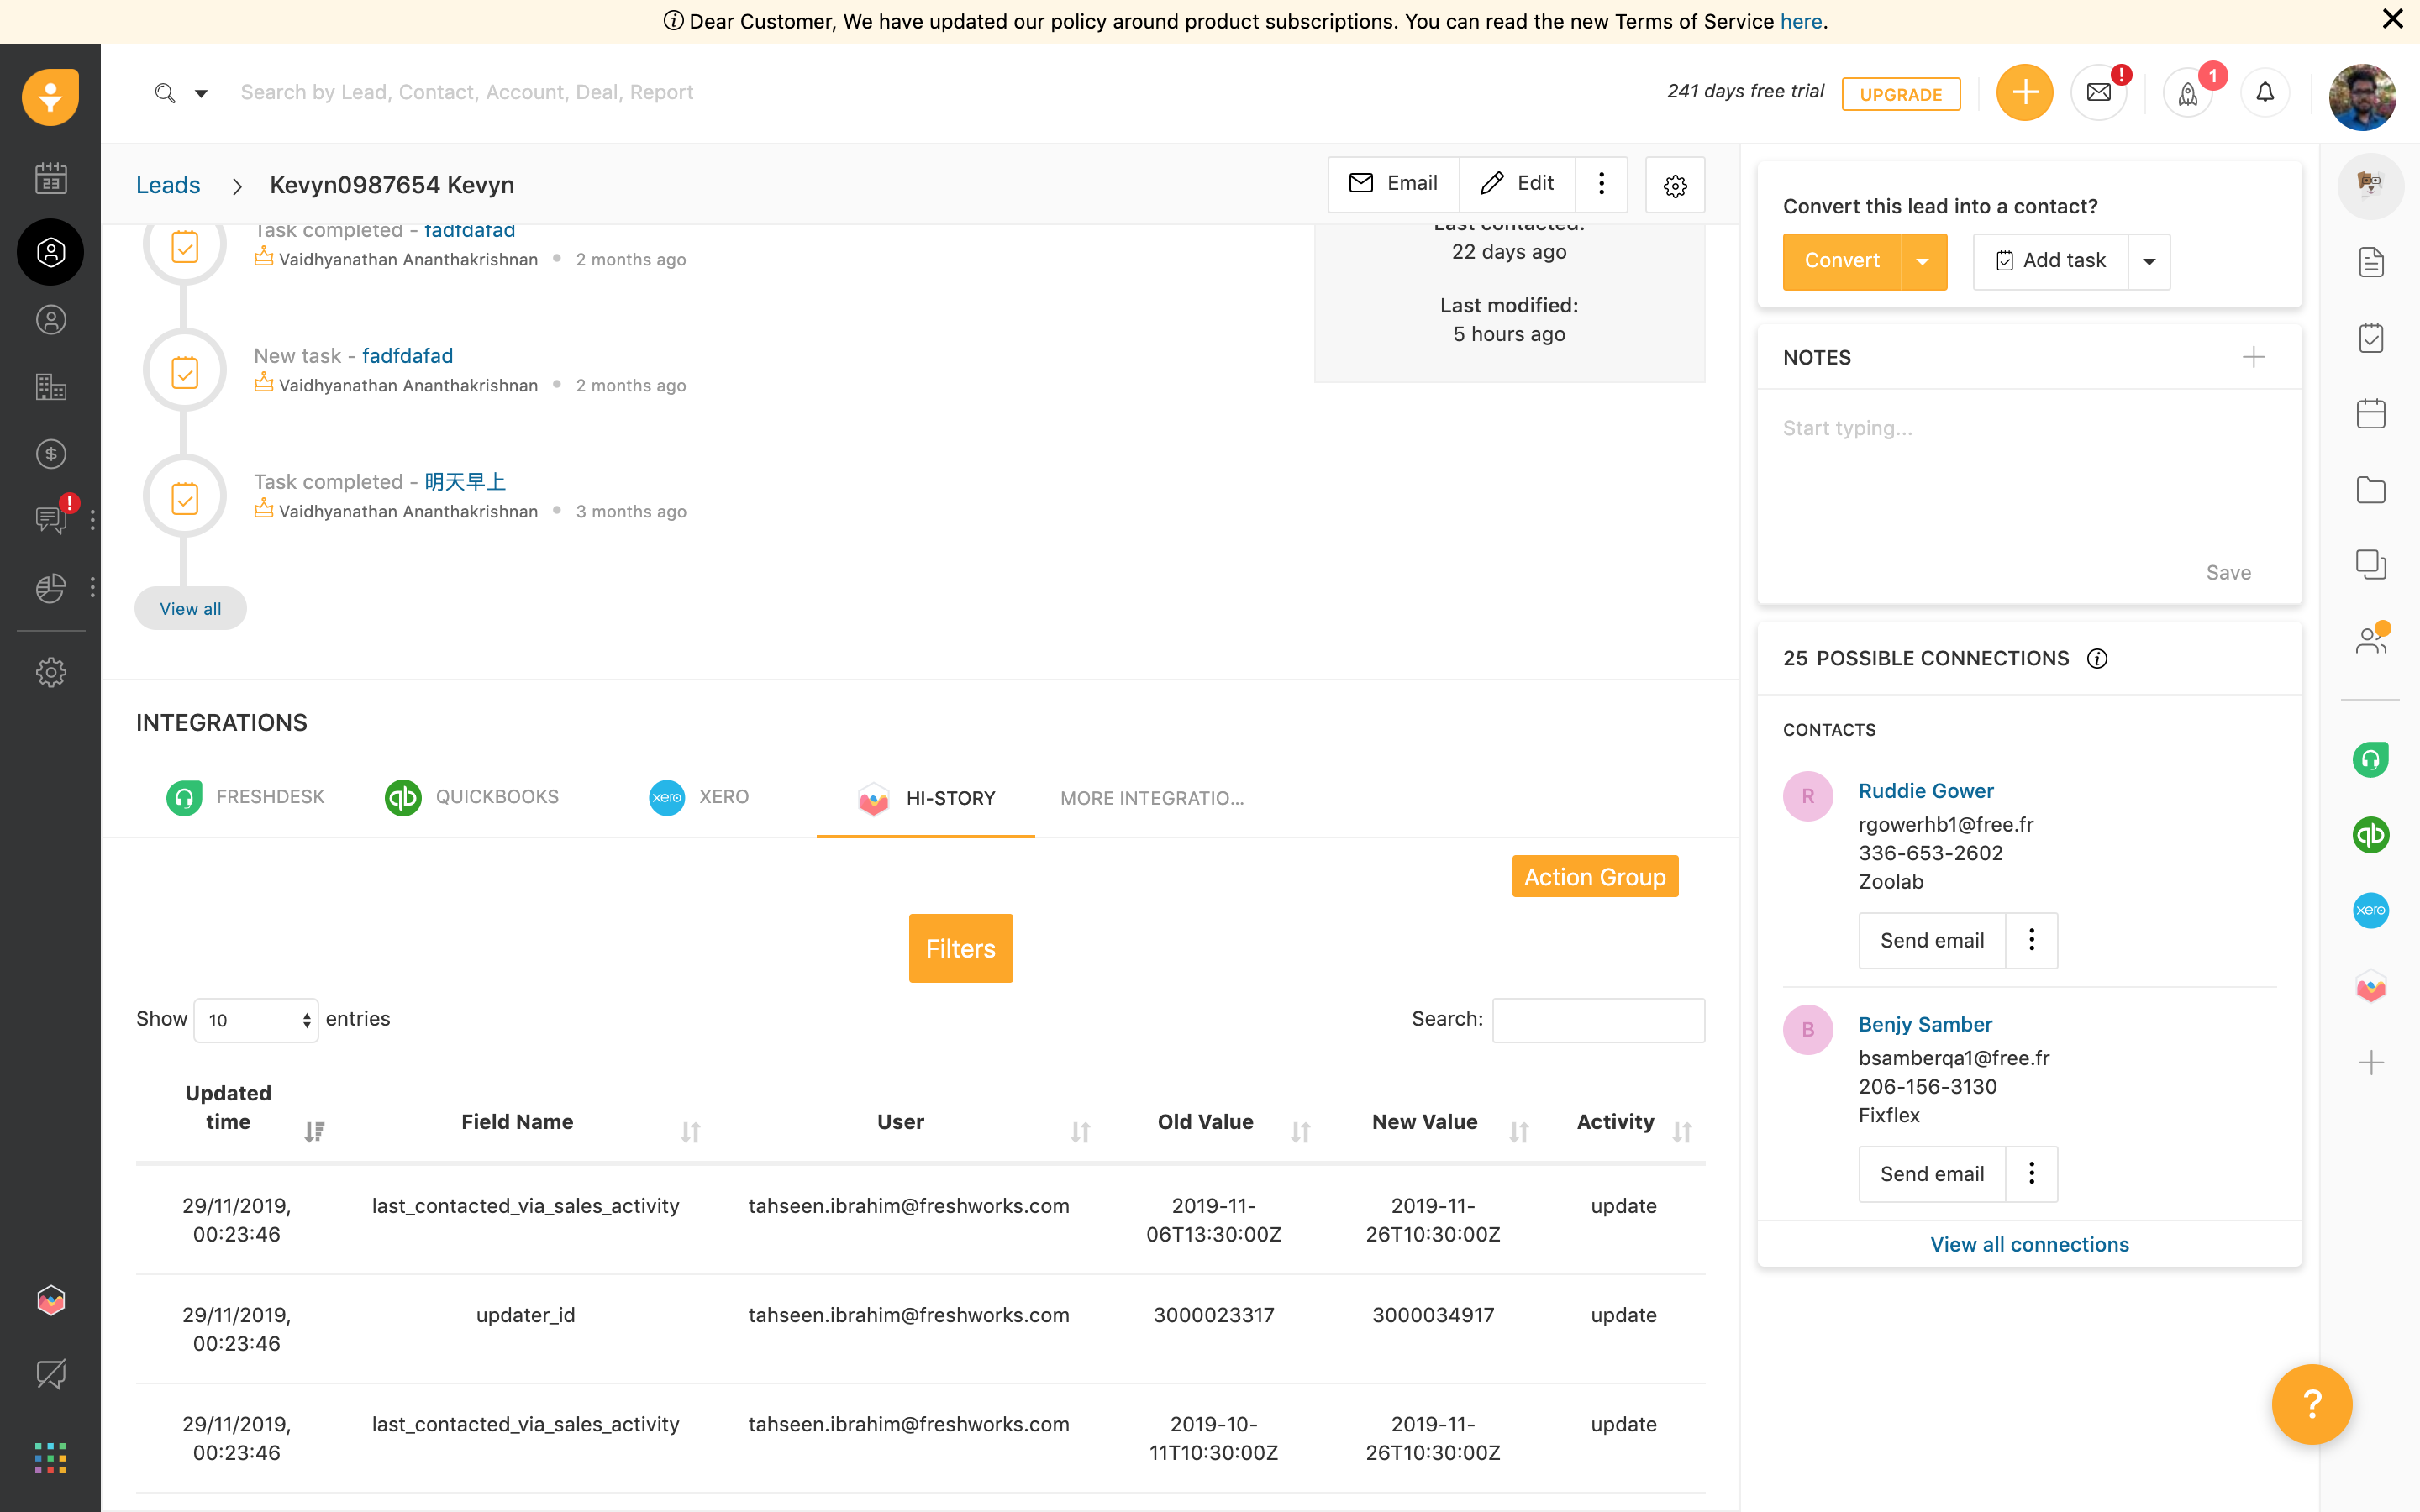Open the Deals dollar icon in sidebar
Image resolution: width=2420 pixels, height=1512 pixels.
click(x=51, y=454)
